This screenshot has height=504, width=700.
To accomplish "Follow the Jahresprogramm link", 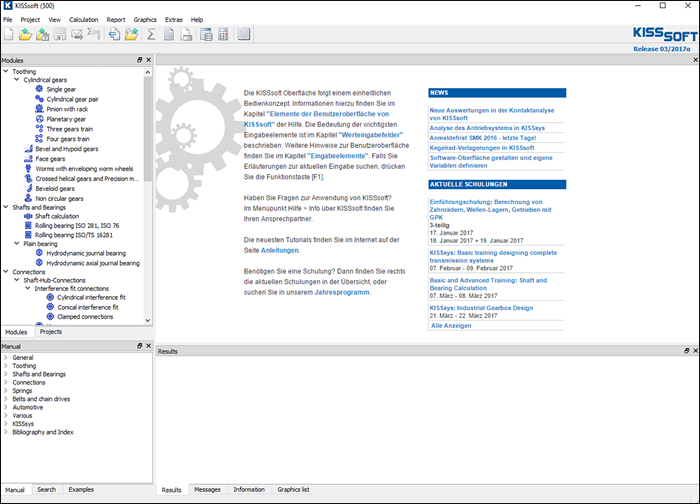I will 342,292.
